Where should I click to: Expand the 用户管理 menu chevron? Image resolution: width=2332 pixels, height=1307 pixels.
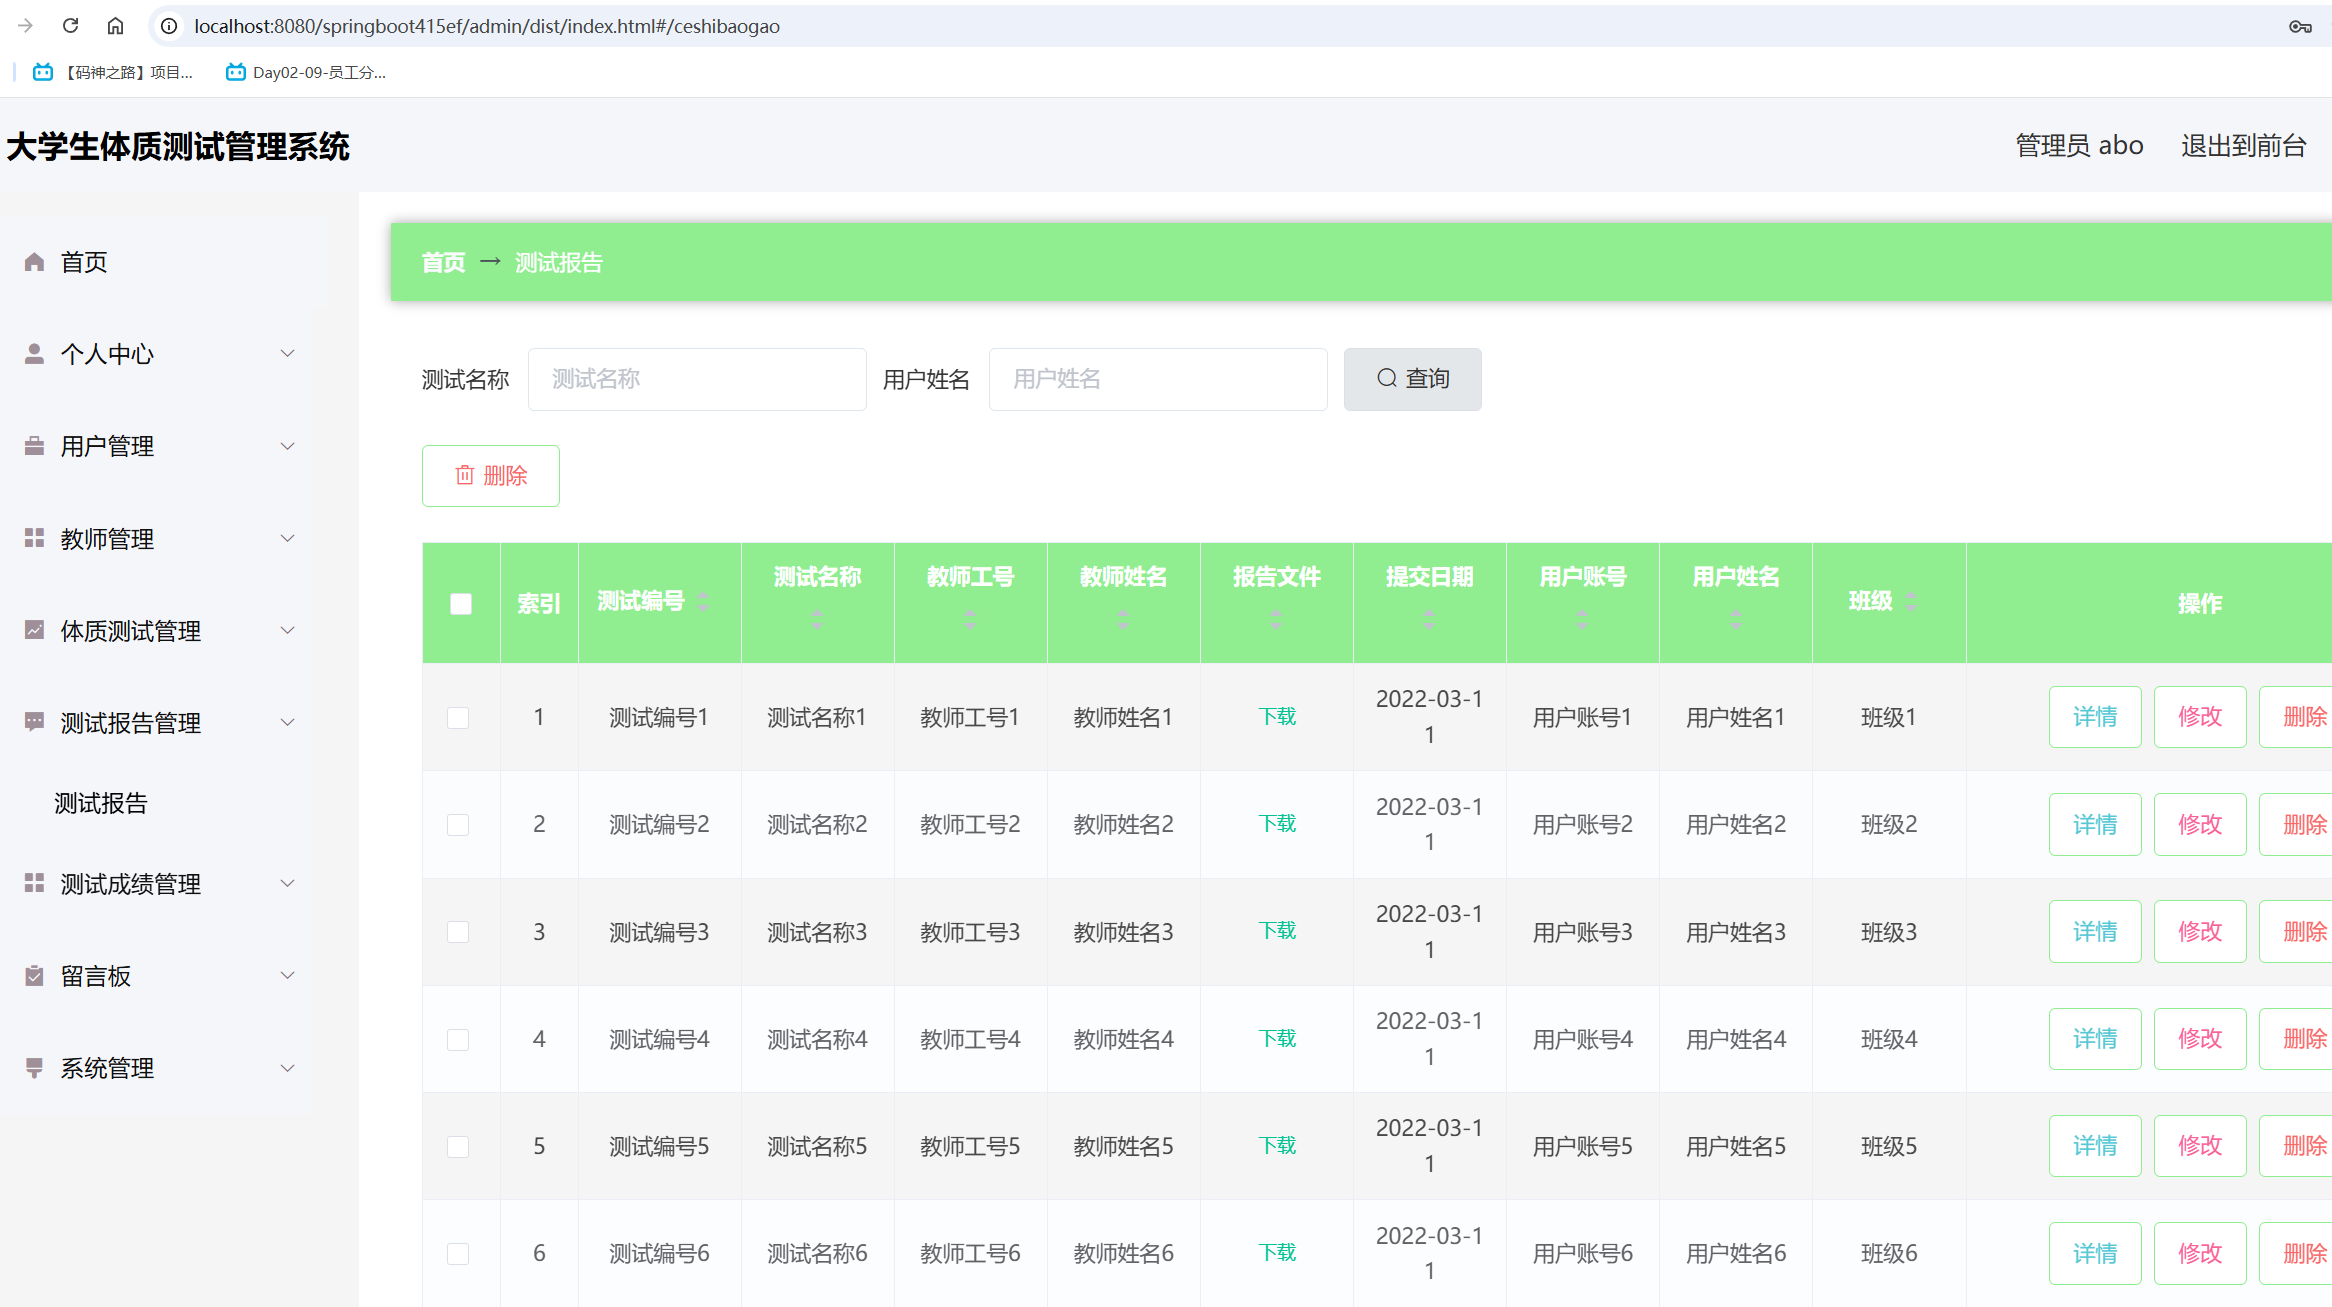pos(288,446)
